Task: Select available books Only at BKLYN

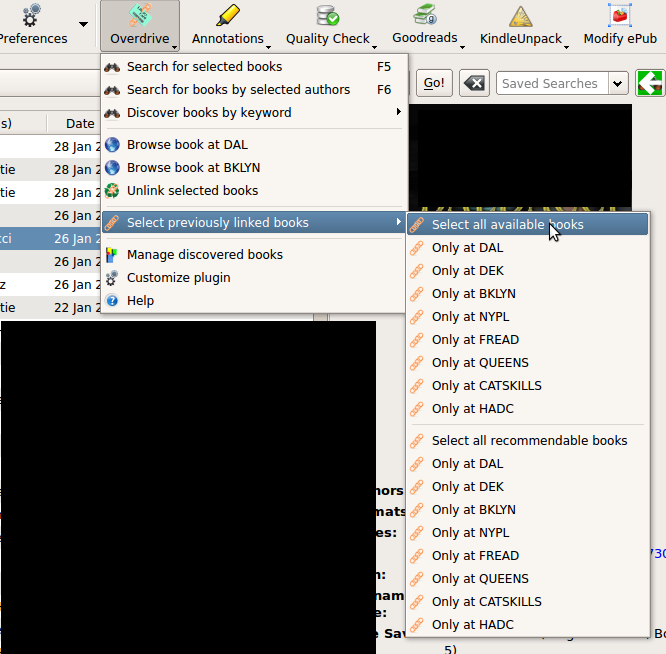Action: pos(528,293)
